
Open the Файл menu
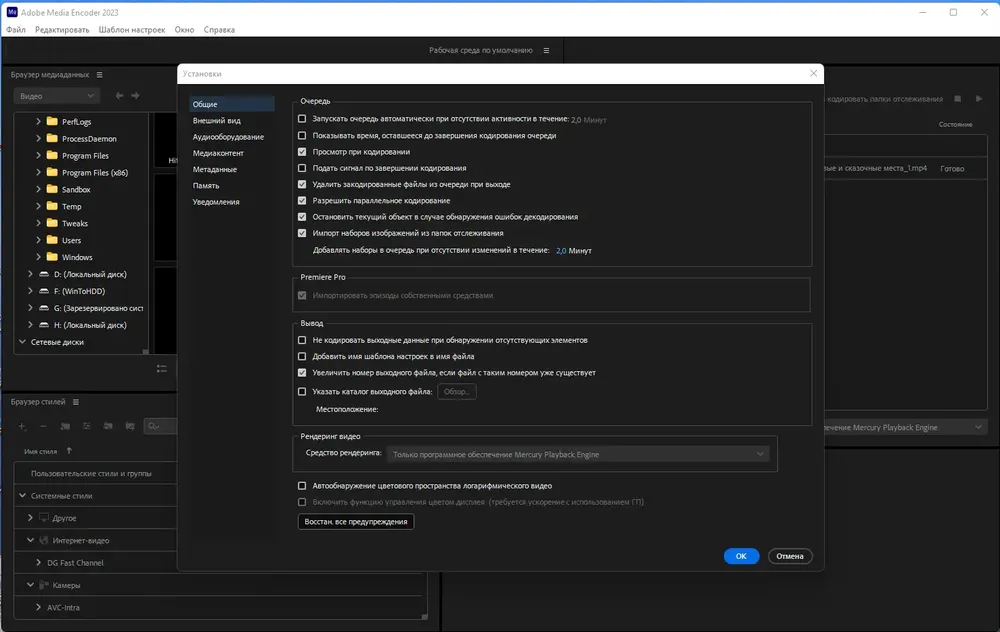[16, 30]
